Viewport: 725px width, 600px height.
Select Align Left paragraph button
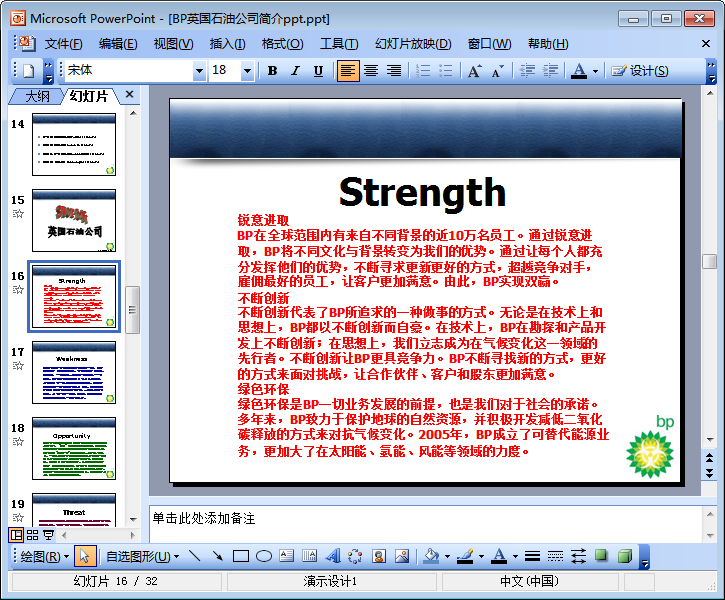click(348, 71)
